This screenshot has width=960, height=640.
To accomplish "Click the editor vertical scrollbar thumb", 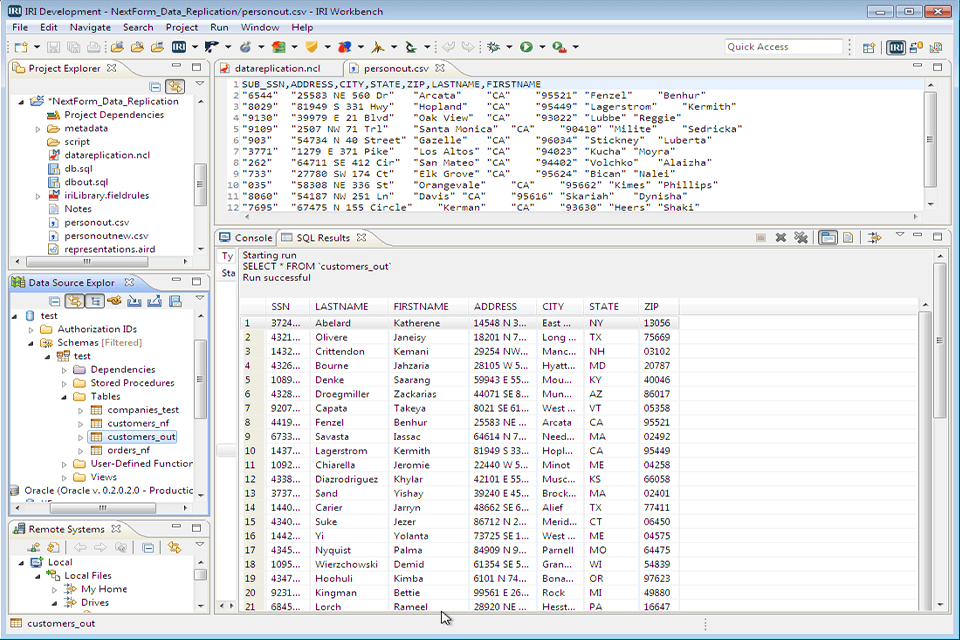I will click(930, 140).
